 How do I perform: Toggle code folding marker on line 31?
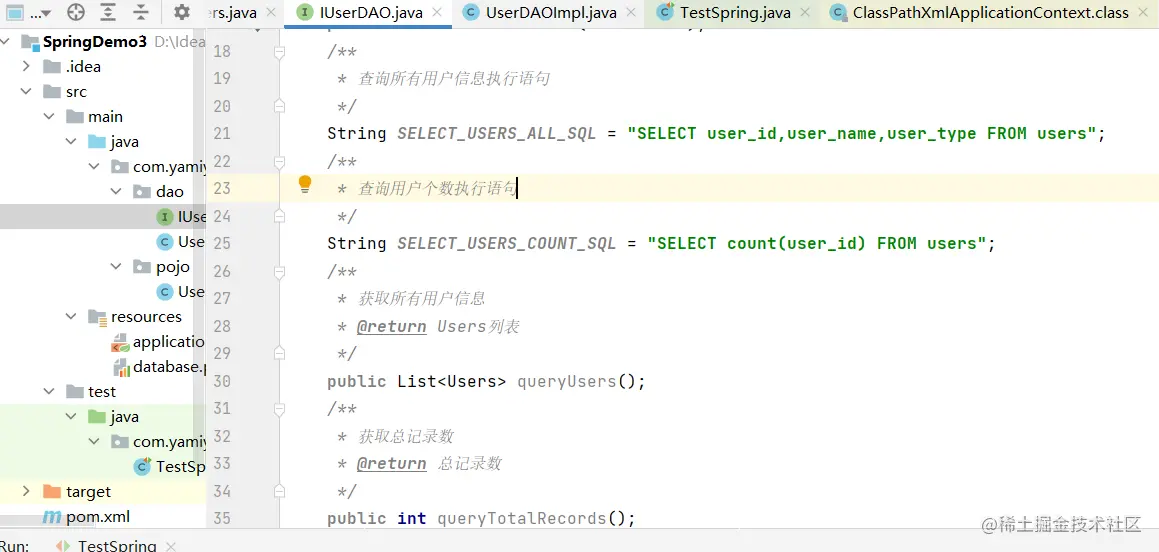[279, 409]
